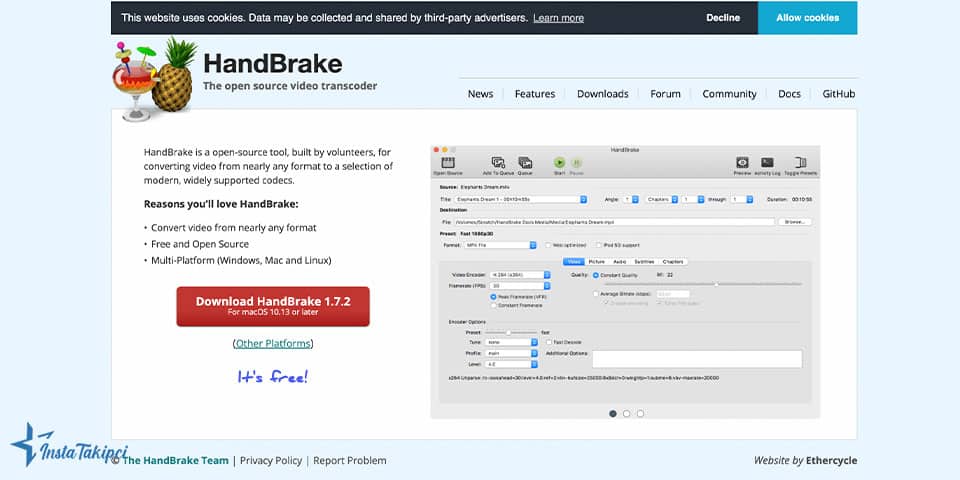
Task: Select the third carousel dot
Action: click(x=640, y=414)
